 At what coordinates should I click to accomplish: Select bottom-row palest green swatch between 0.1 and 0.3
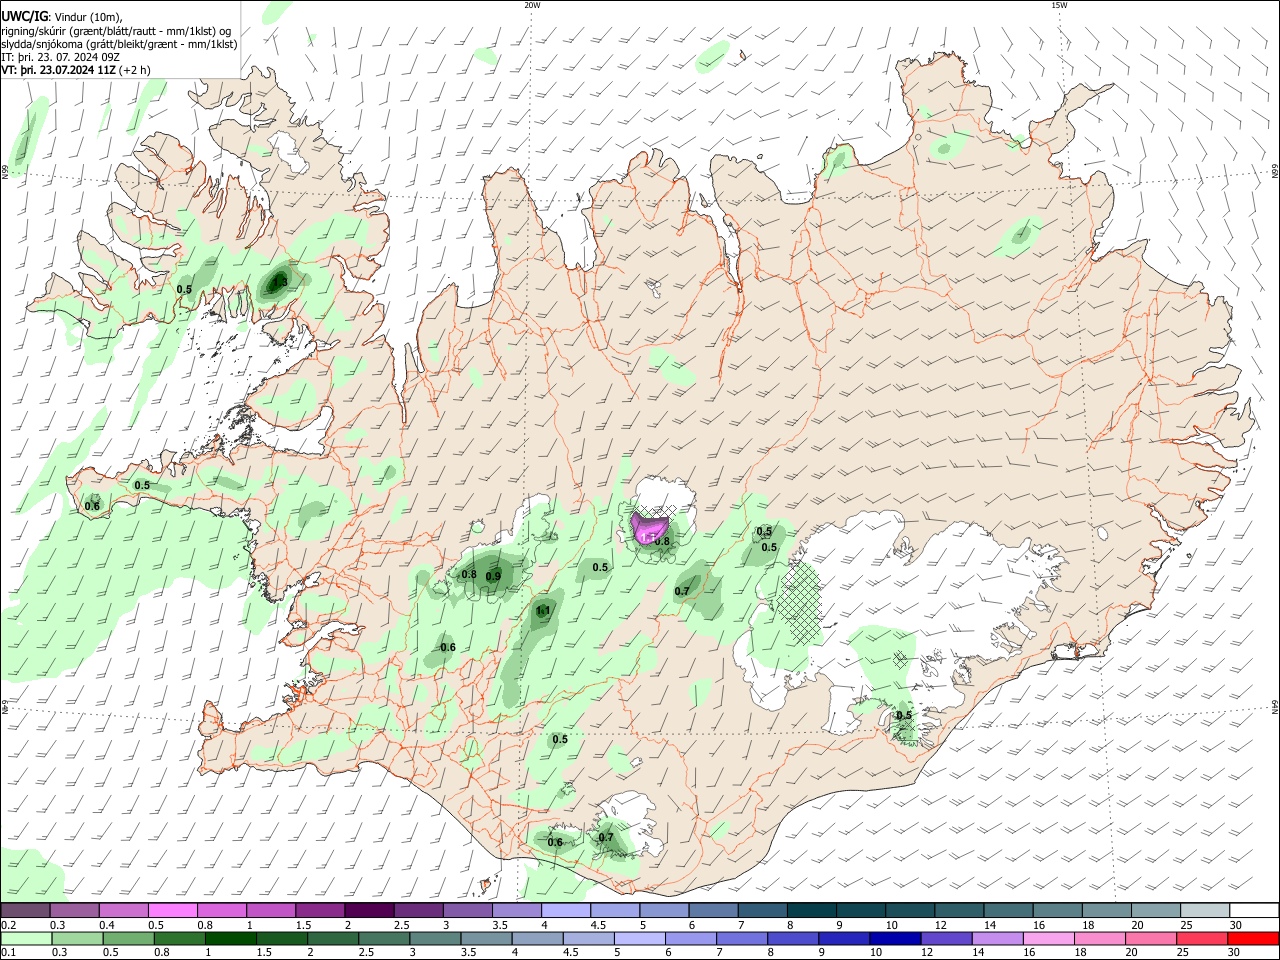tap(25, 939)
